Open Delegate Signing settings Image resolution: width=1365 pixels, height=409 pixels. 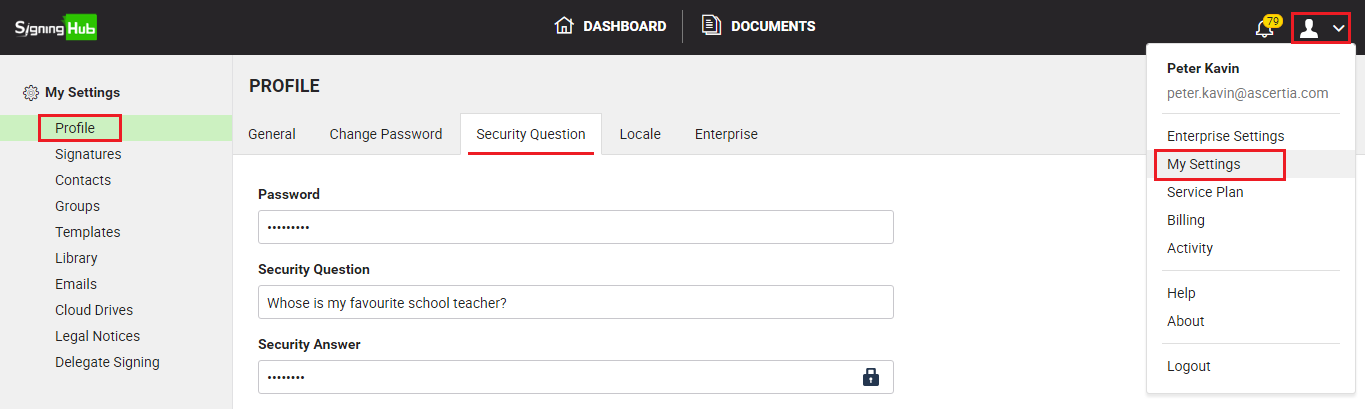click(107, 362)
